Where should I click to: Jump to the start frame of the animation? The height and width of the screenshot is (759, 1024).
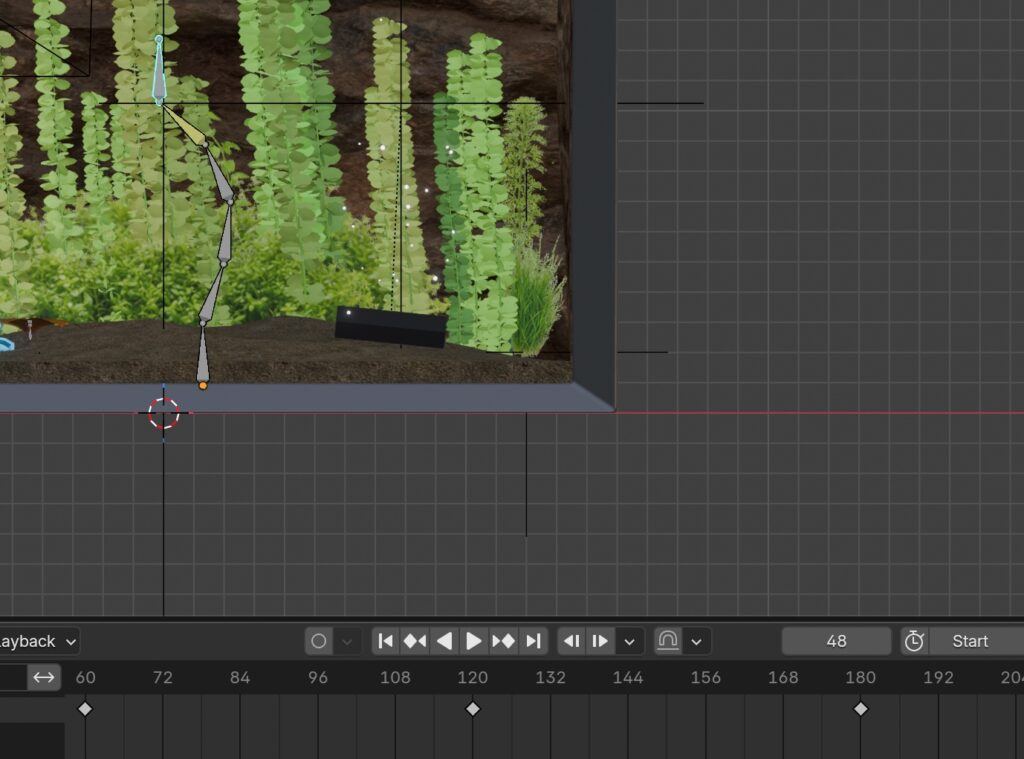386,641
